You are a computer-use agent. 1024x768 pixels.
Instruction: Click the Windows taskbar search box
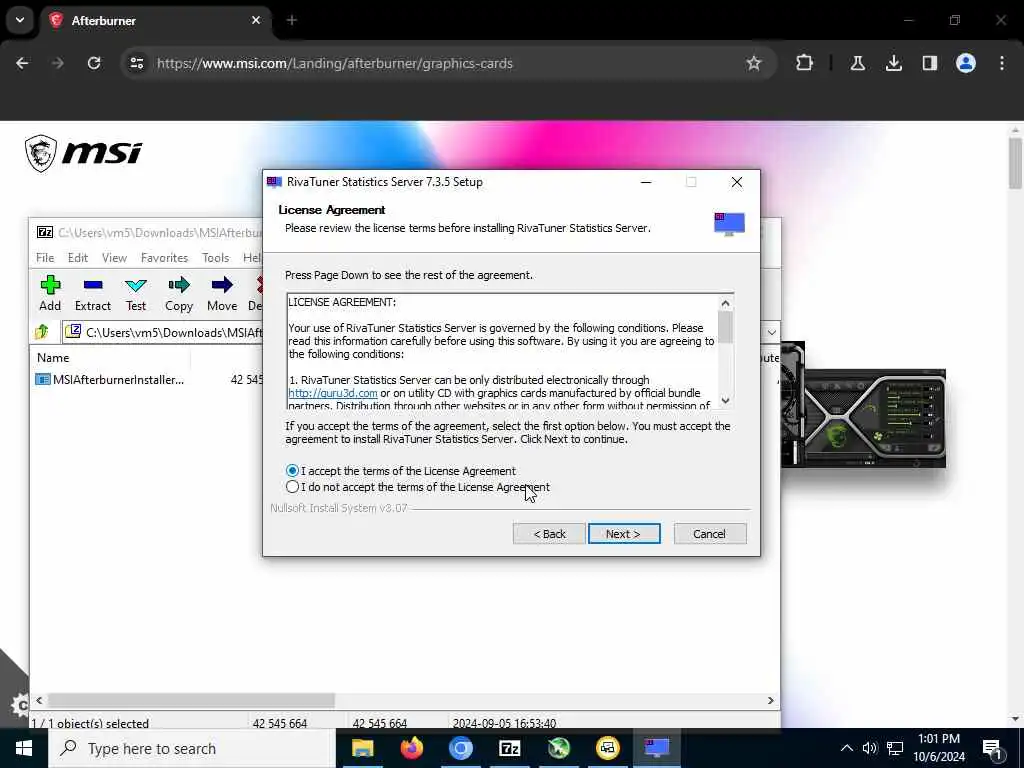(x=192, y=748)
